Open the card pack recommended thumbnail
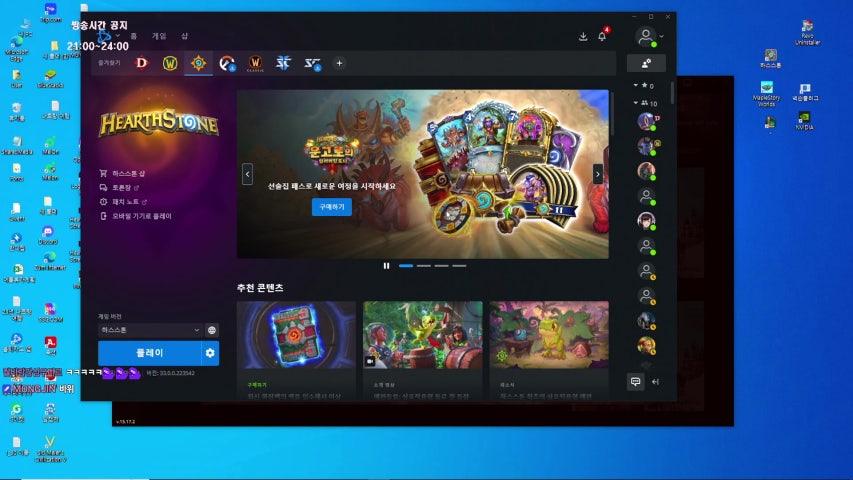 click(x=296, y=335)
